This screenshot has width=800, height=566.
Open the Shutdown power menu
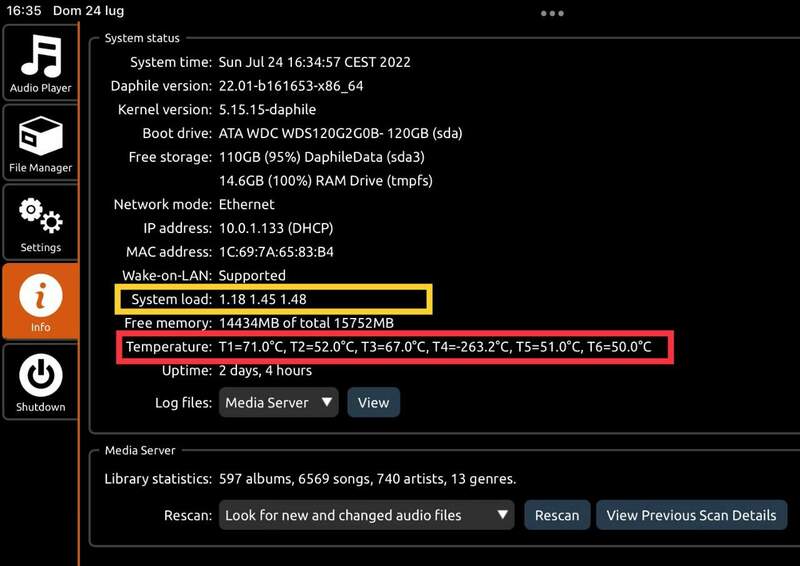40,382
